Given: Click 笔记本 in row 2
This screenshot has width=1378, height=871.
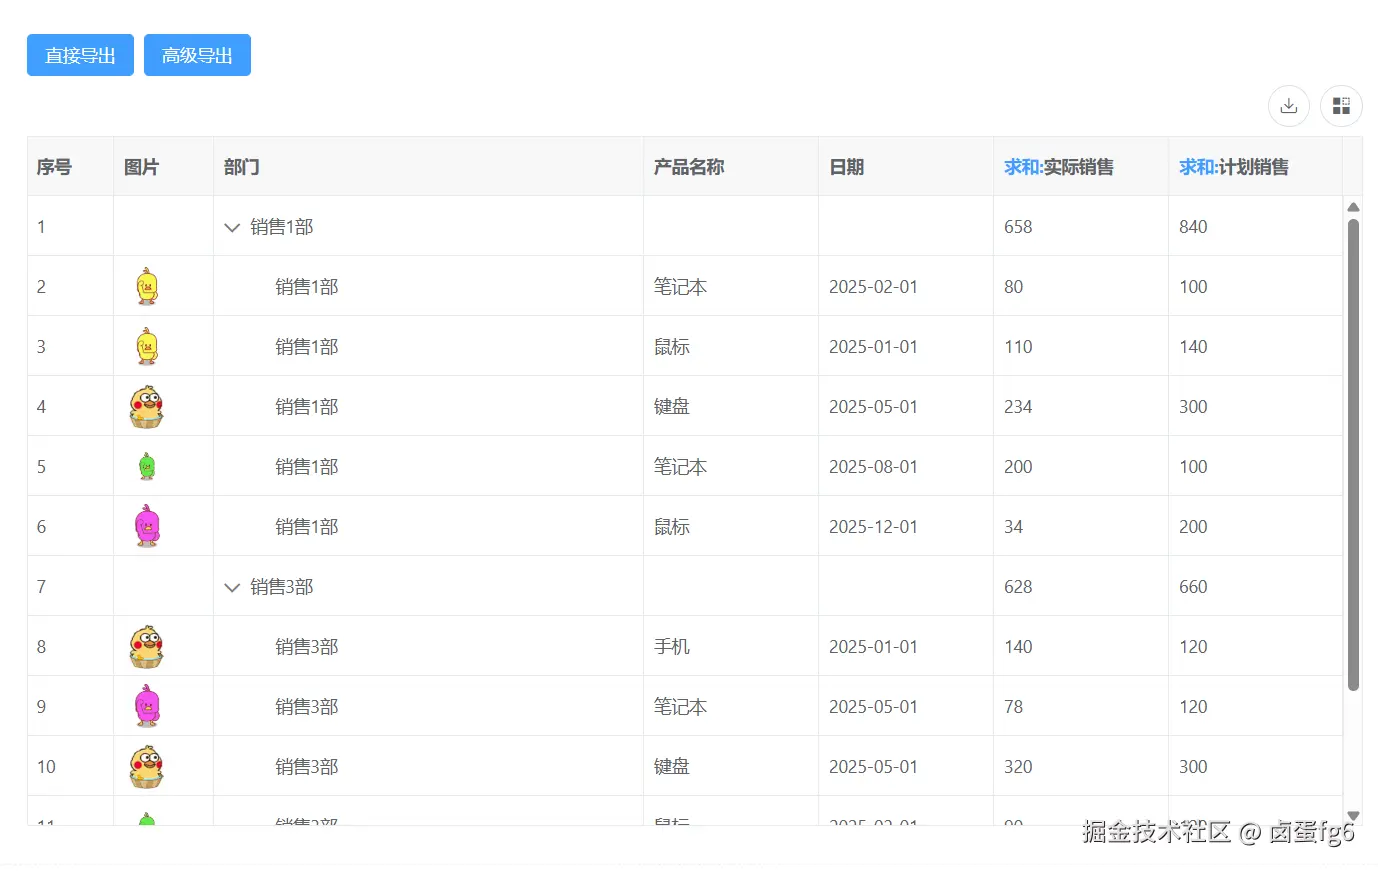Looking at the screenshot, I should click(x=680, y=287).
